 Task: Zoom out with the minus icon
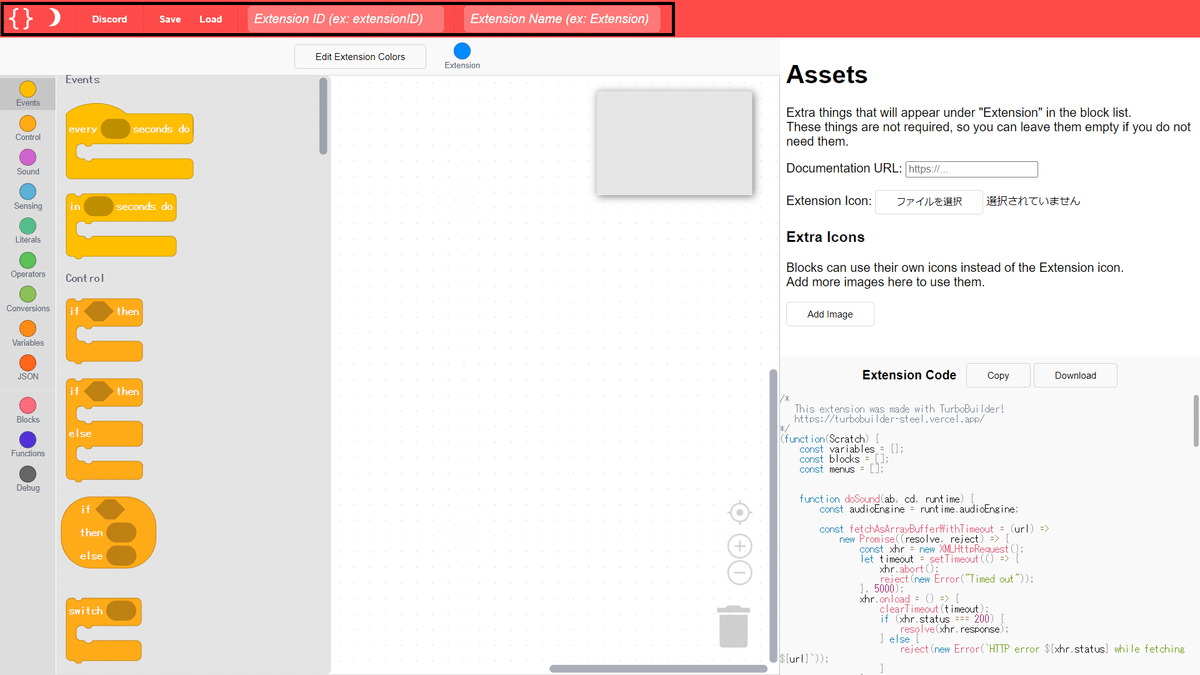[739, 573]
